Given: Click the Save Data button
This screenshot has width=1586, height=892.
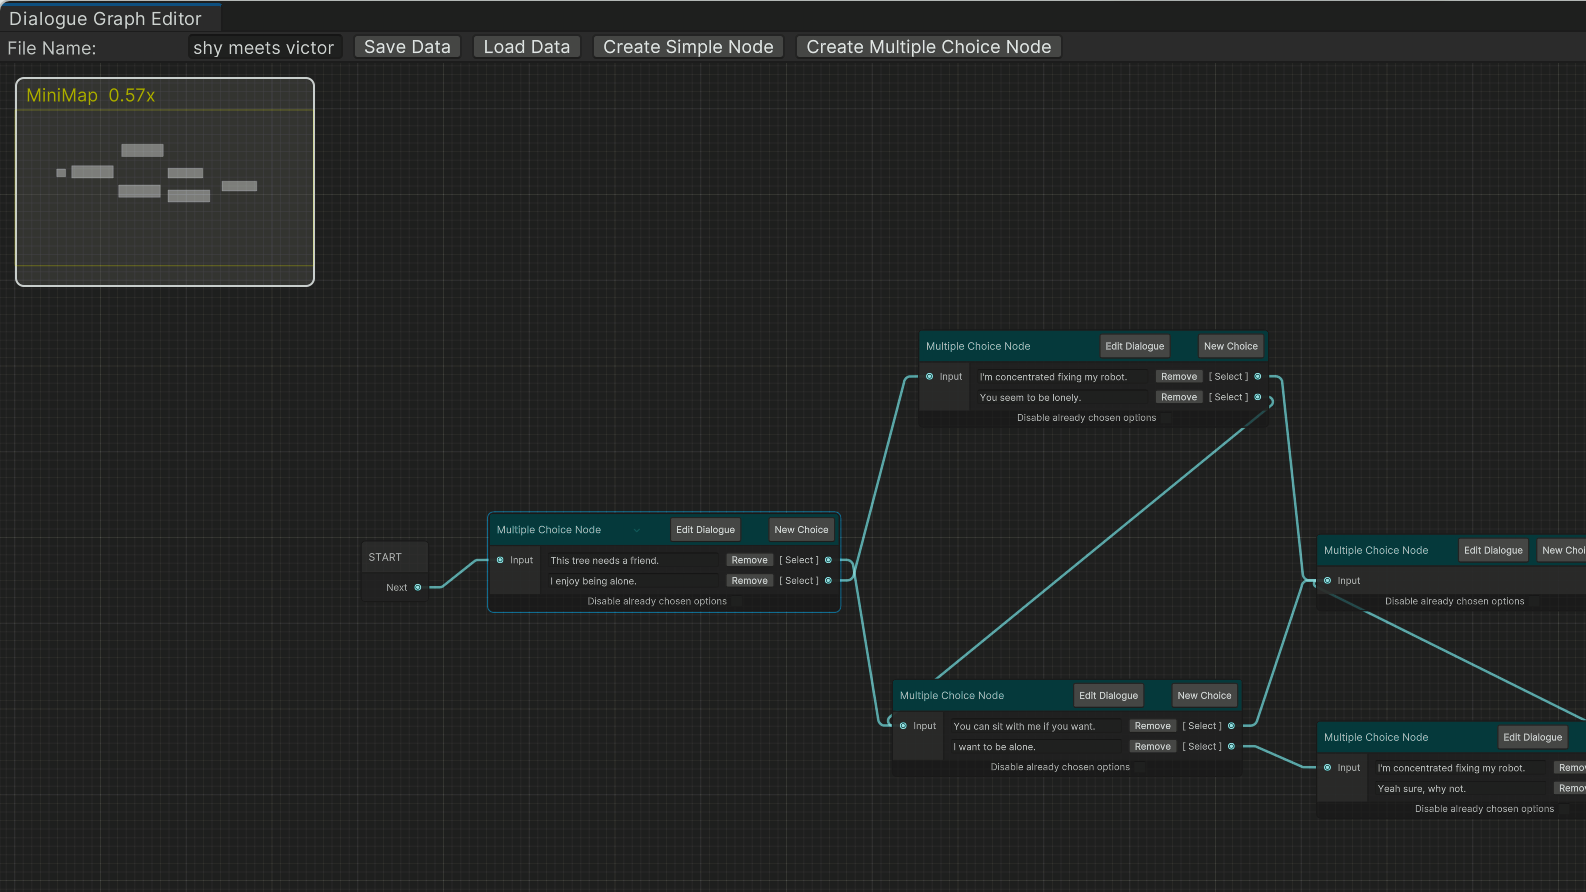Looking at the screenshot, I should click(407, 47).
